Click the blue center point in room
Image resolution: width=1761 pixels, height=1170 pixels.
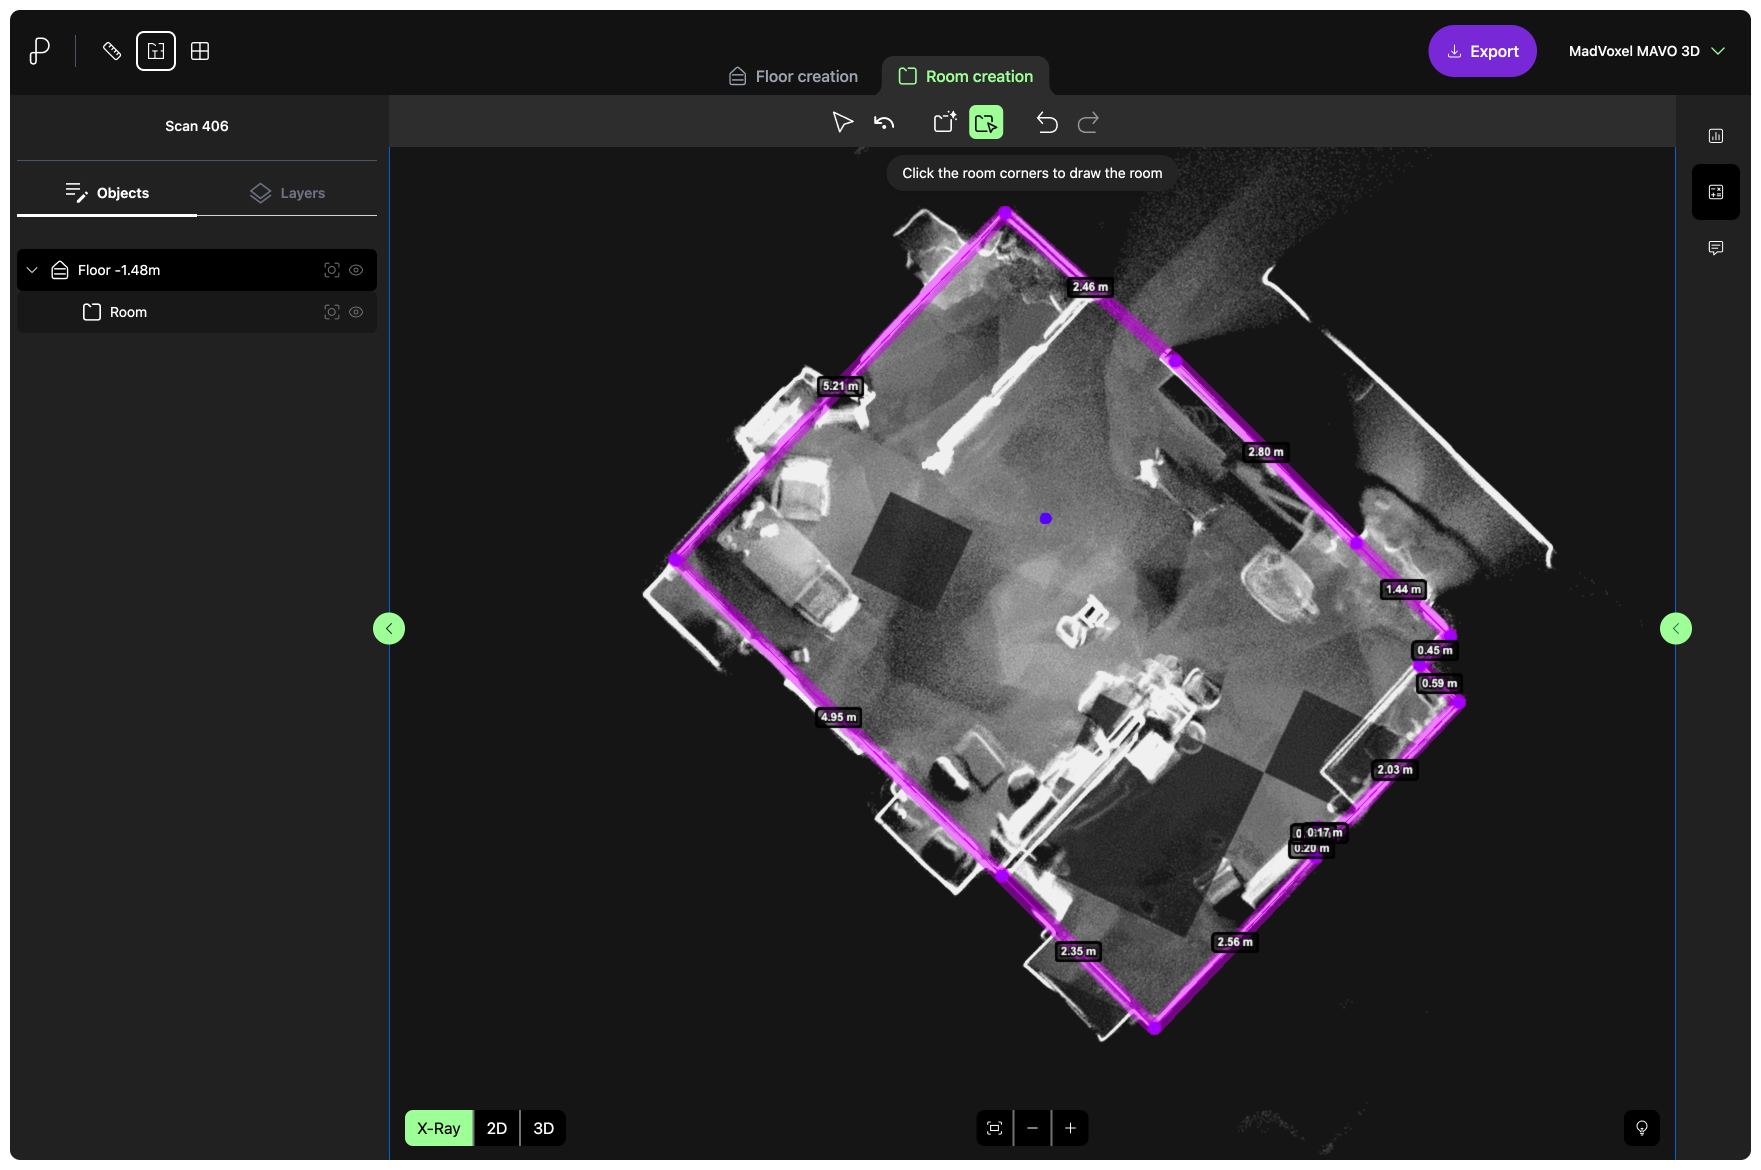[x=1045, y=518]
